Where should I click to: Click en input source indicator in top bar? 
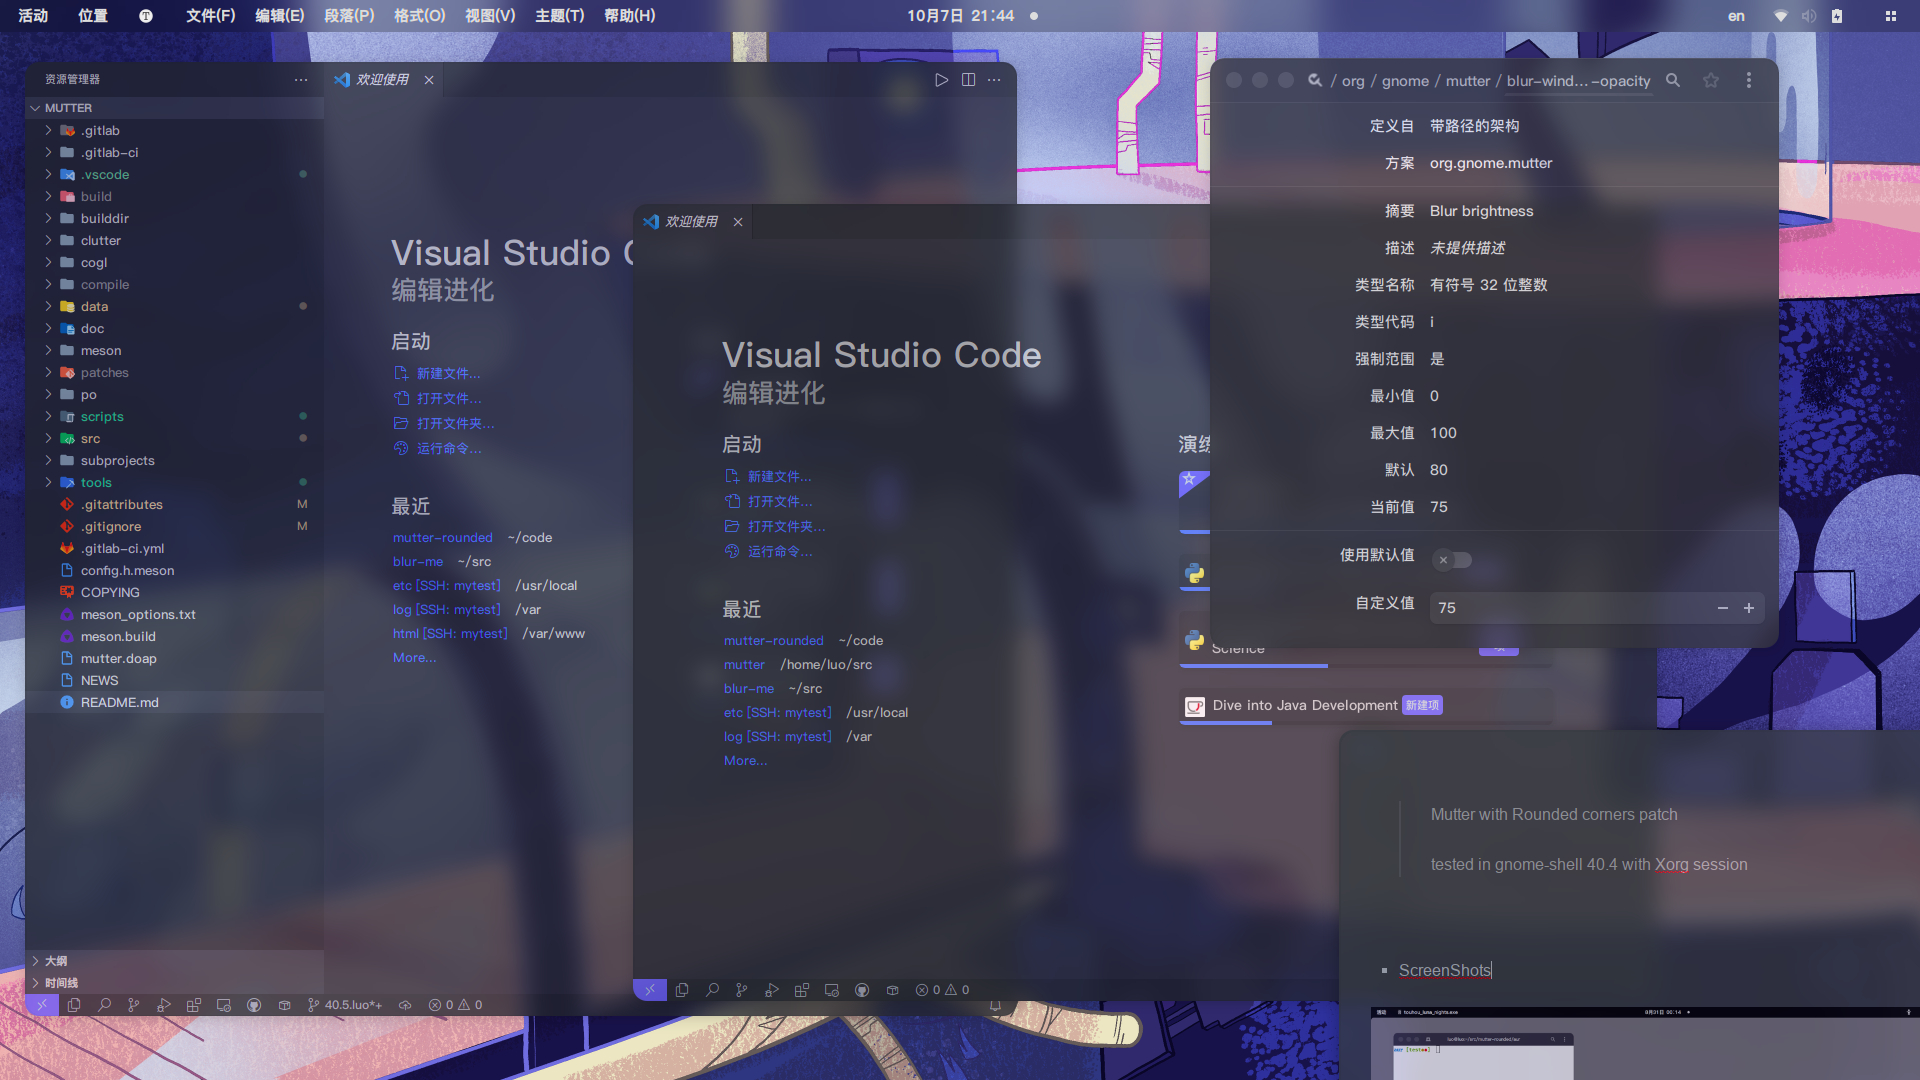(1736, 16)
